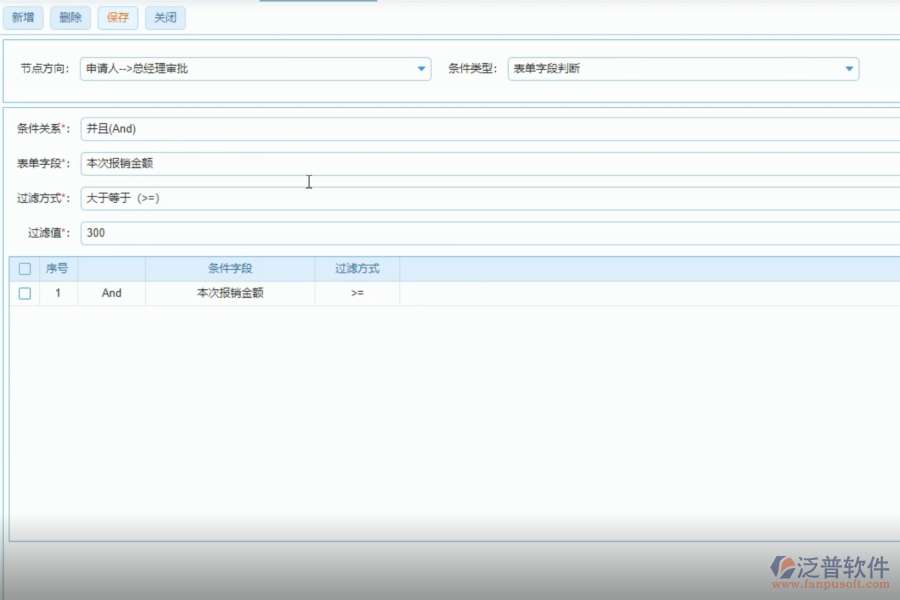Image resolution: width=900 pixels, height=600 pixels.
Task: Close the panel with 关闭
Action: (x=164, y=17)
